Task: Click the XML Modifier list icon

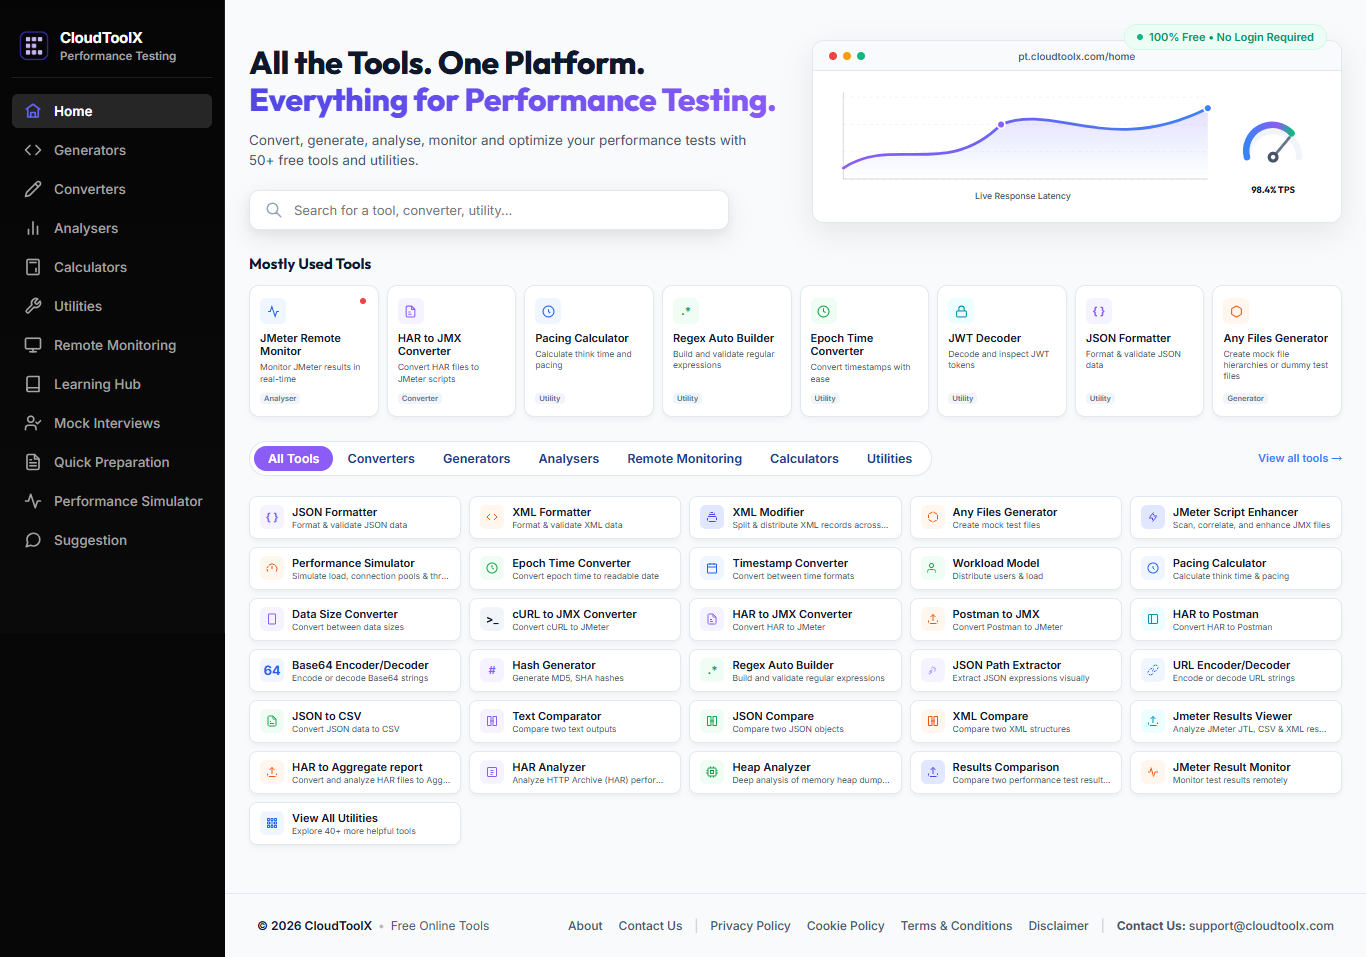Action: pos(712,517)
